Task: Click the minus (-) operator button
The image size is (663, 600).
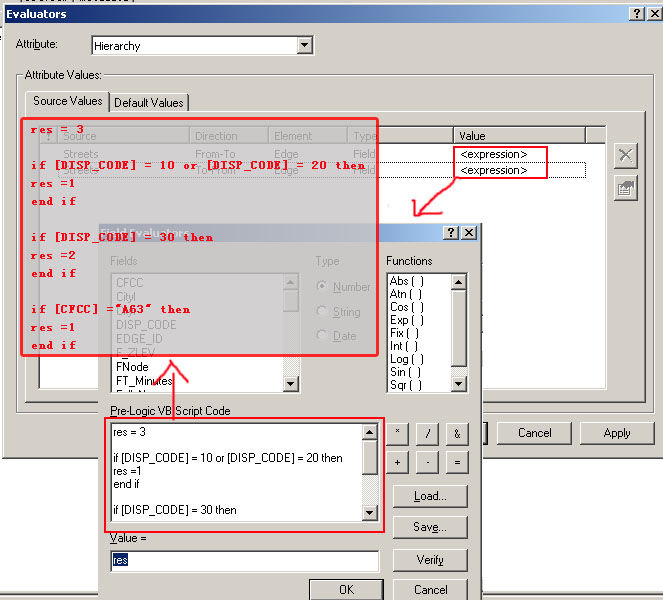Action: [427, 463]
